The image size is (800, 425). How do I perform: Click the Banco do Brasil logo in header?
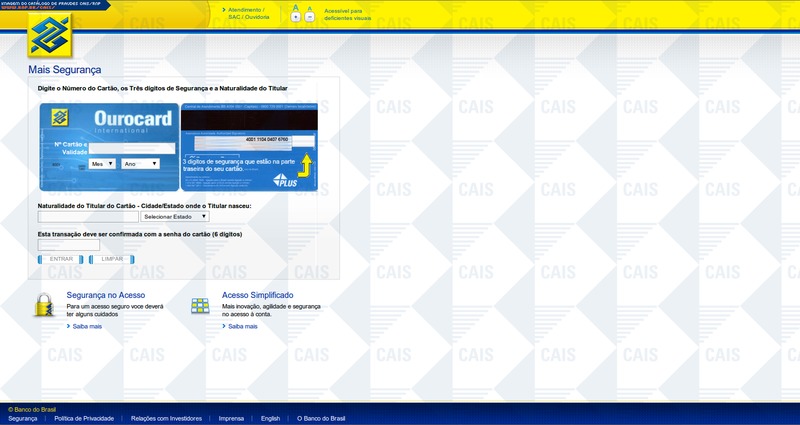49,37
